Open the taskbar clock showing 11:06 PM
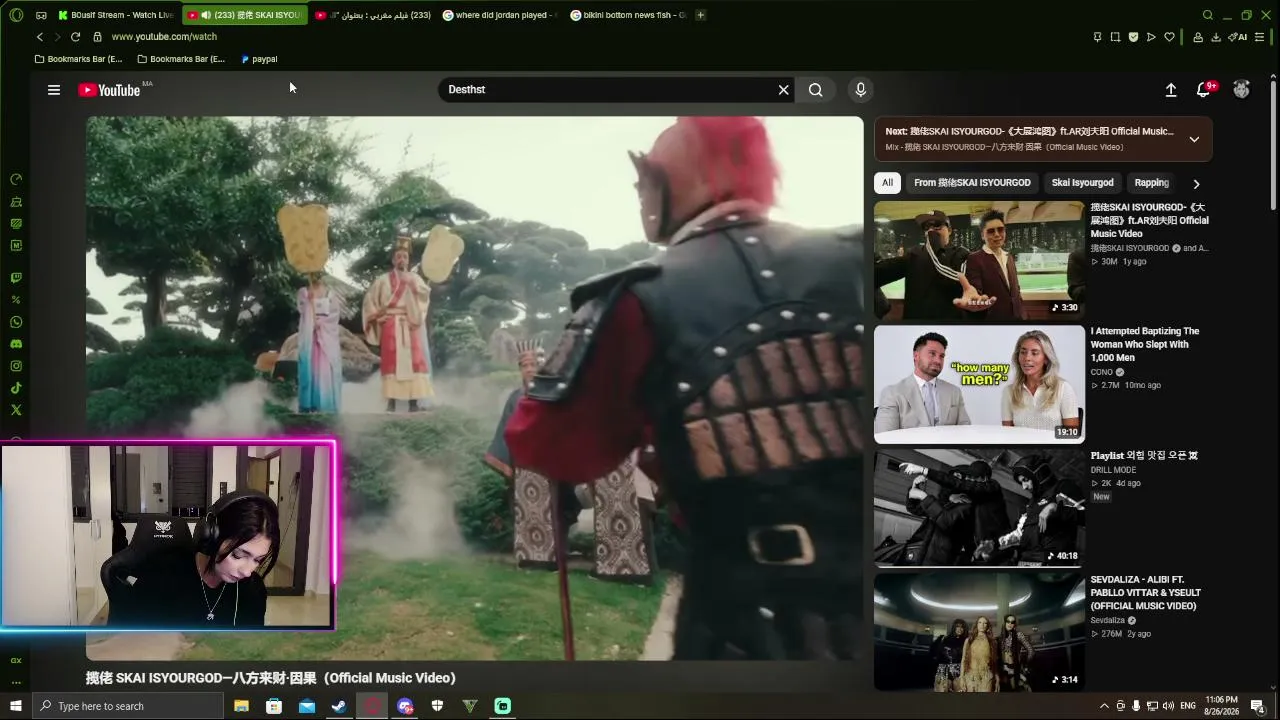The height and width of the screenshot is (720, 1280). click(1221, 706)
